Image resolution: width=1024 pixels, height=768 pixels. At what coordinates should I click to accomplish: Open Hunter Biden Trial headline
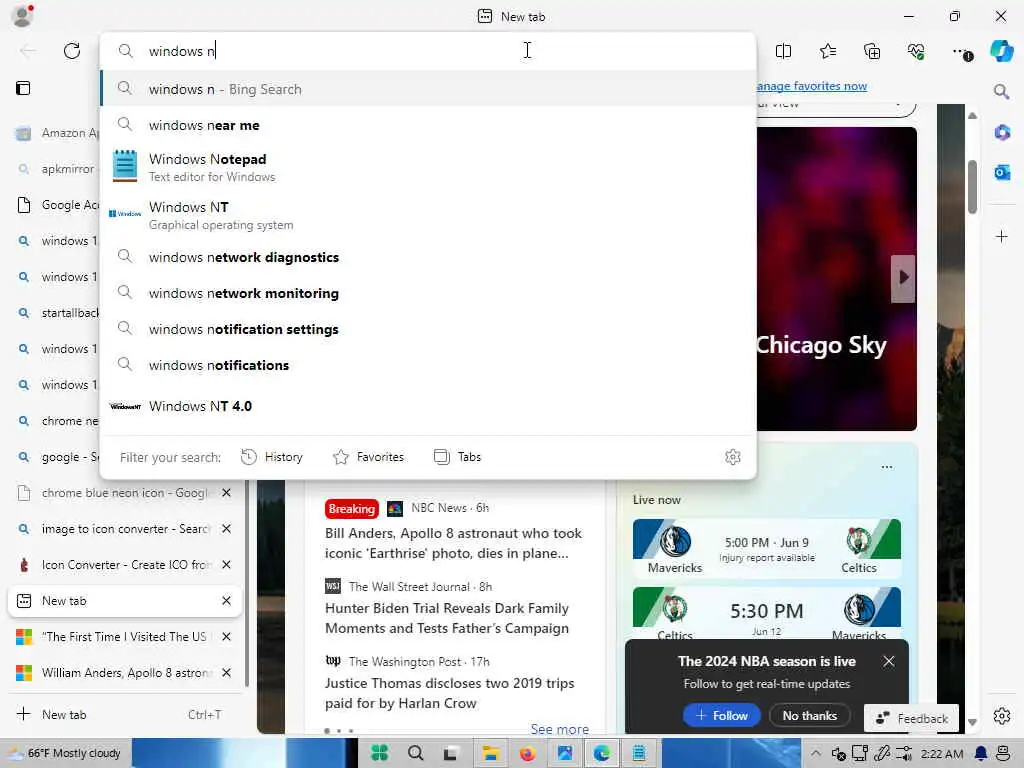coord(447,618)
